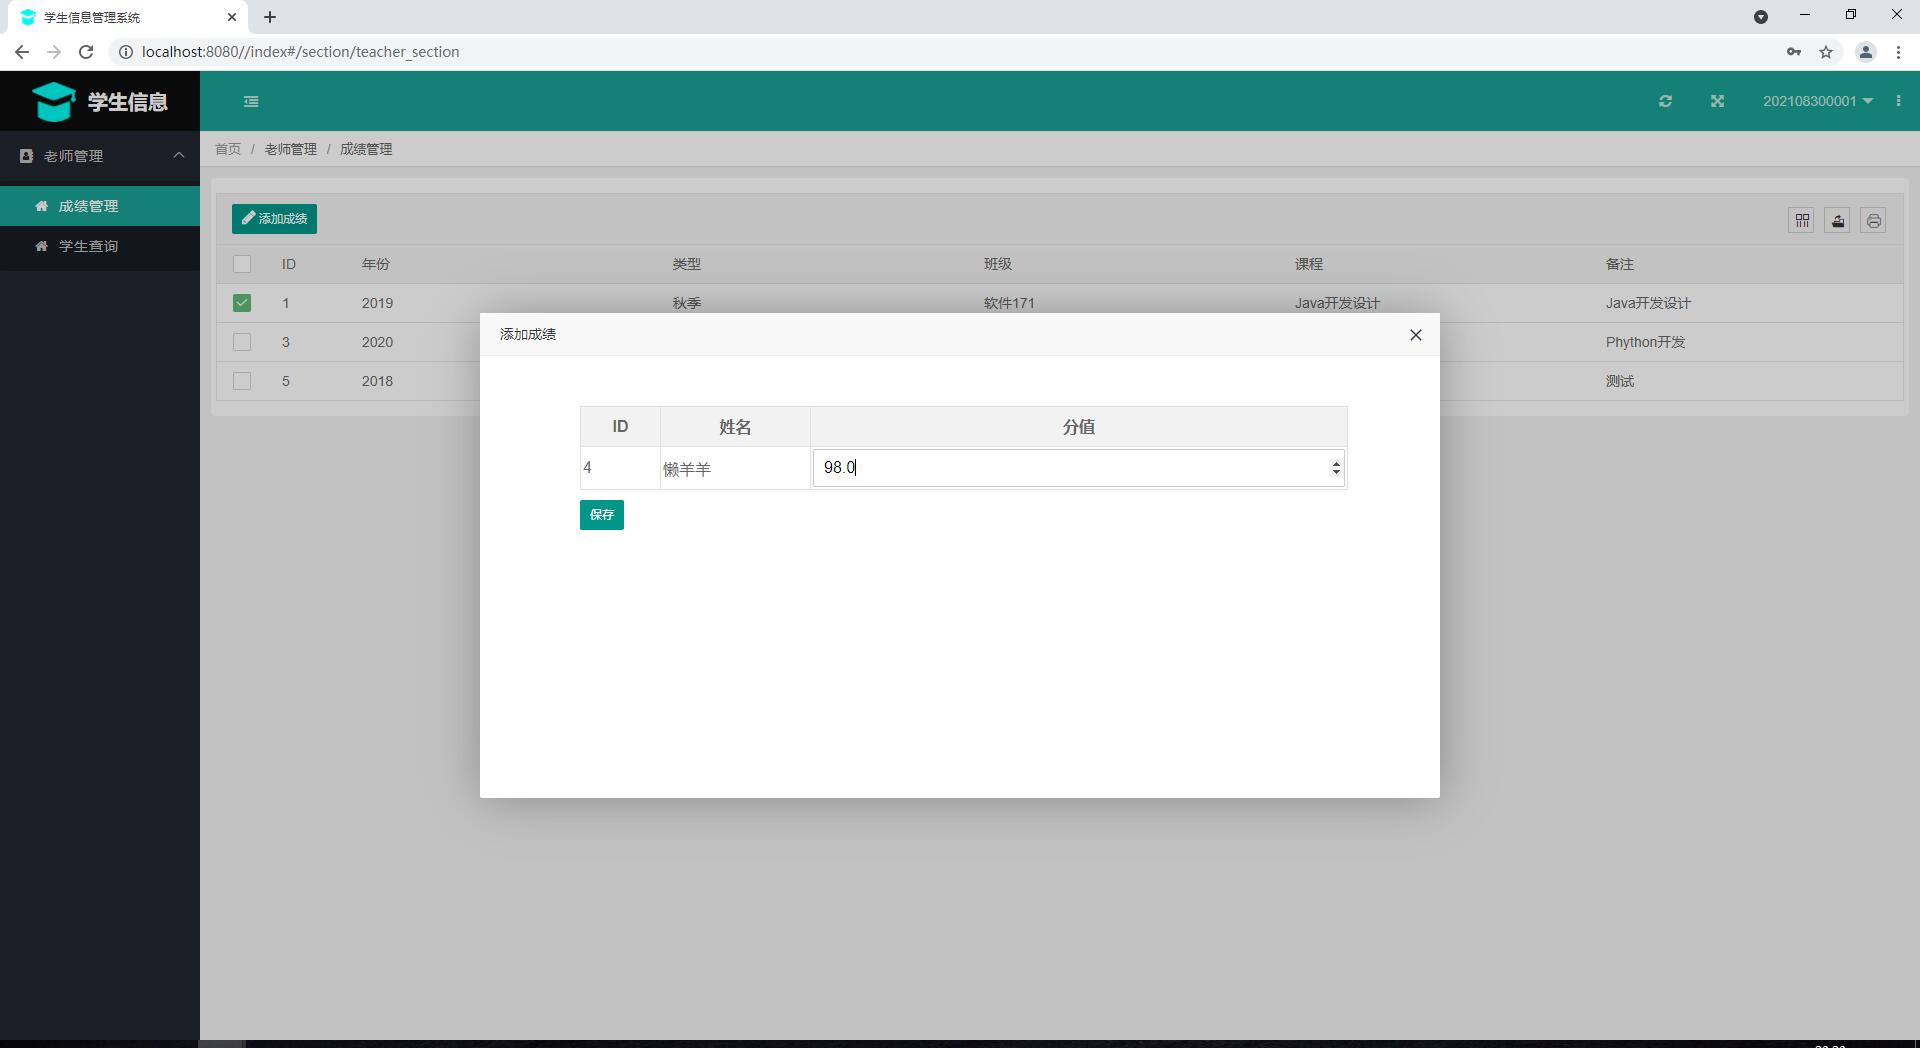Open column display settings with the grid icon
Screen dimensions: 1920x1048
coord(1801,220)
